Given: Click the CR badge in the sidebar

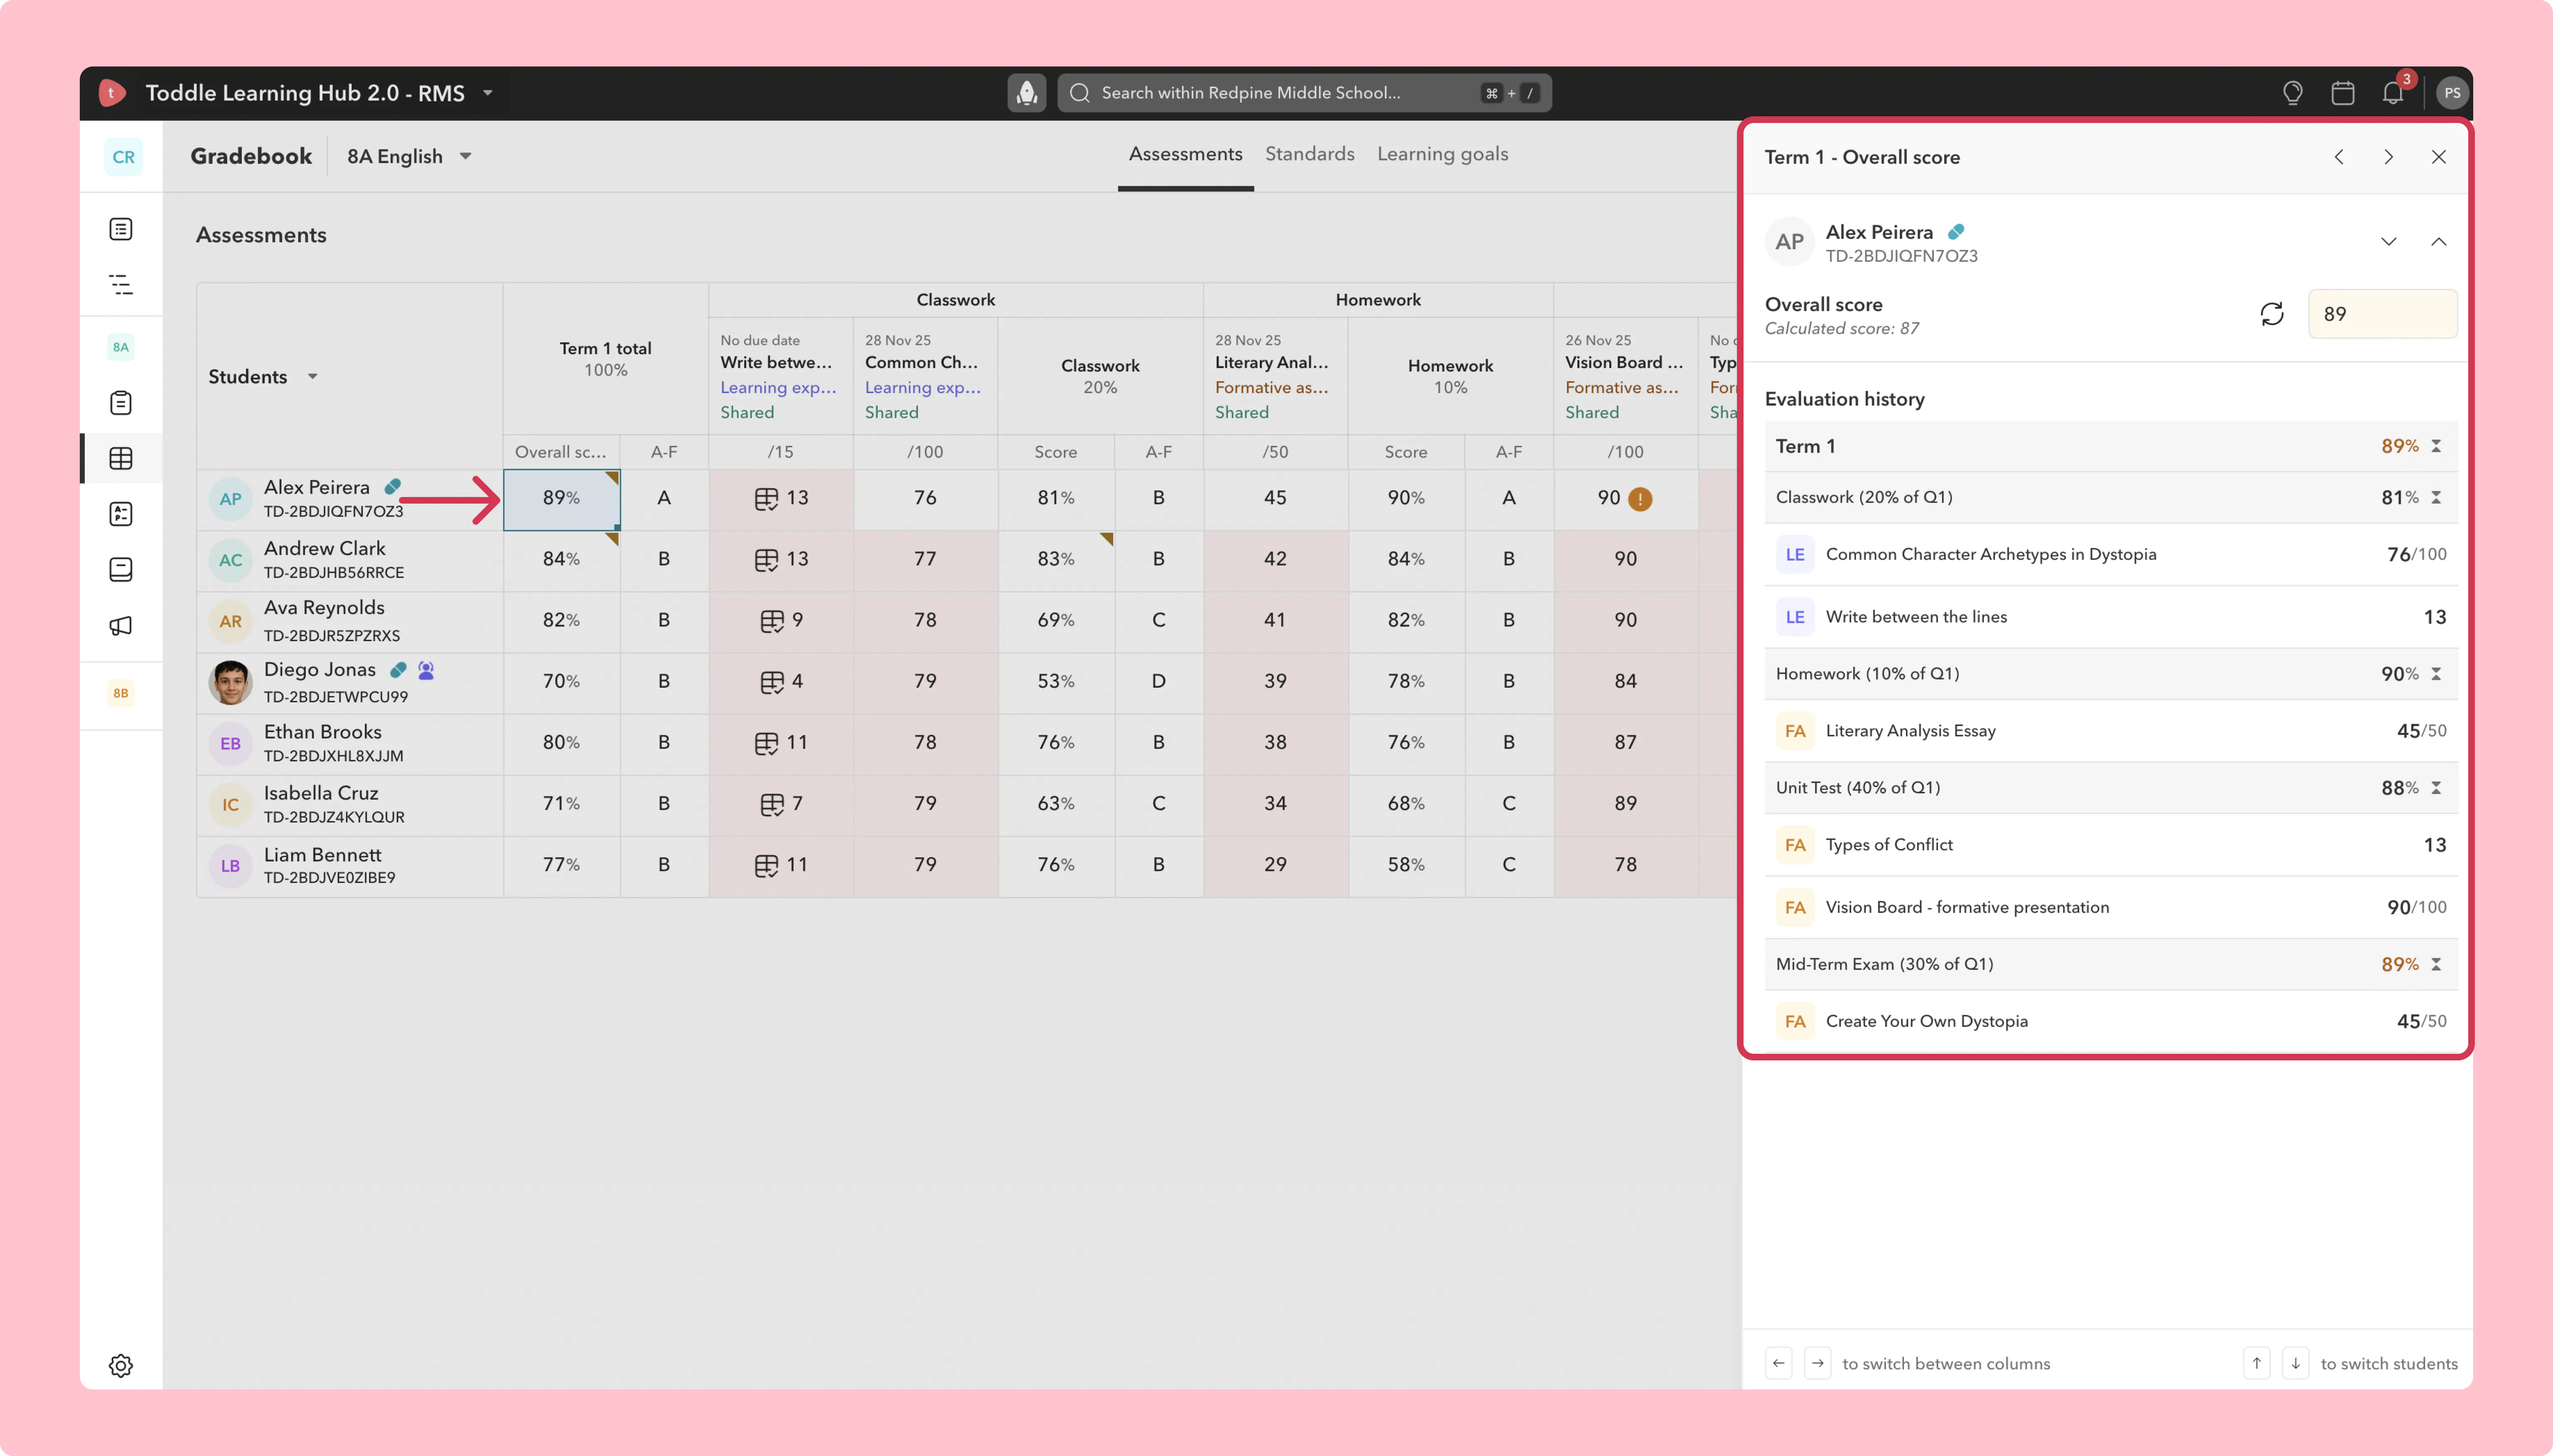Looking at the screenshot, I should pos(123,157).
